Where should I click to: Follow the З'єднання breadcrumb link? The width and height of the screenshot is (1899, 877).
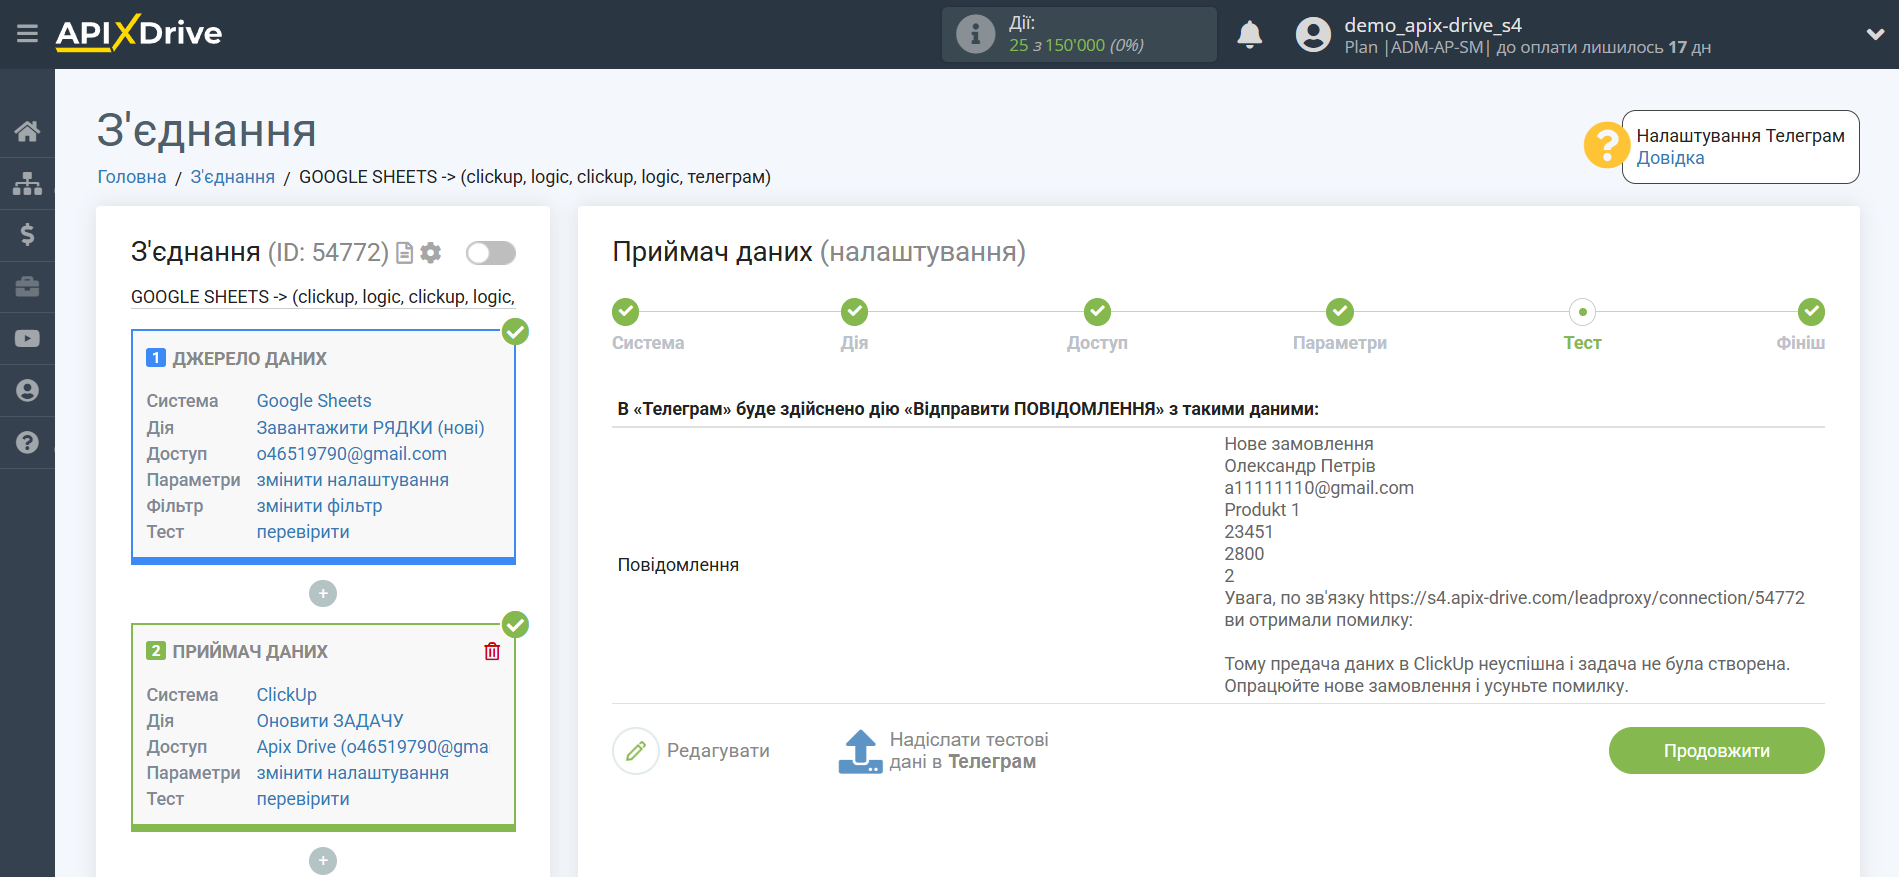coord(233,177)
